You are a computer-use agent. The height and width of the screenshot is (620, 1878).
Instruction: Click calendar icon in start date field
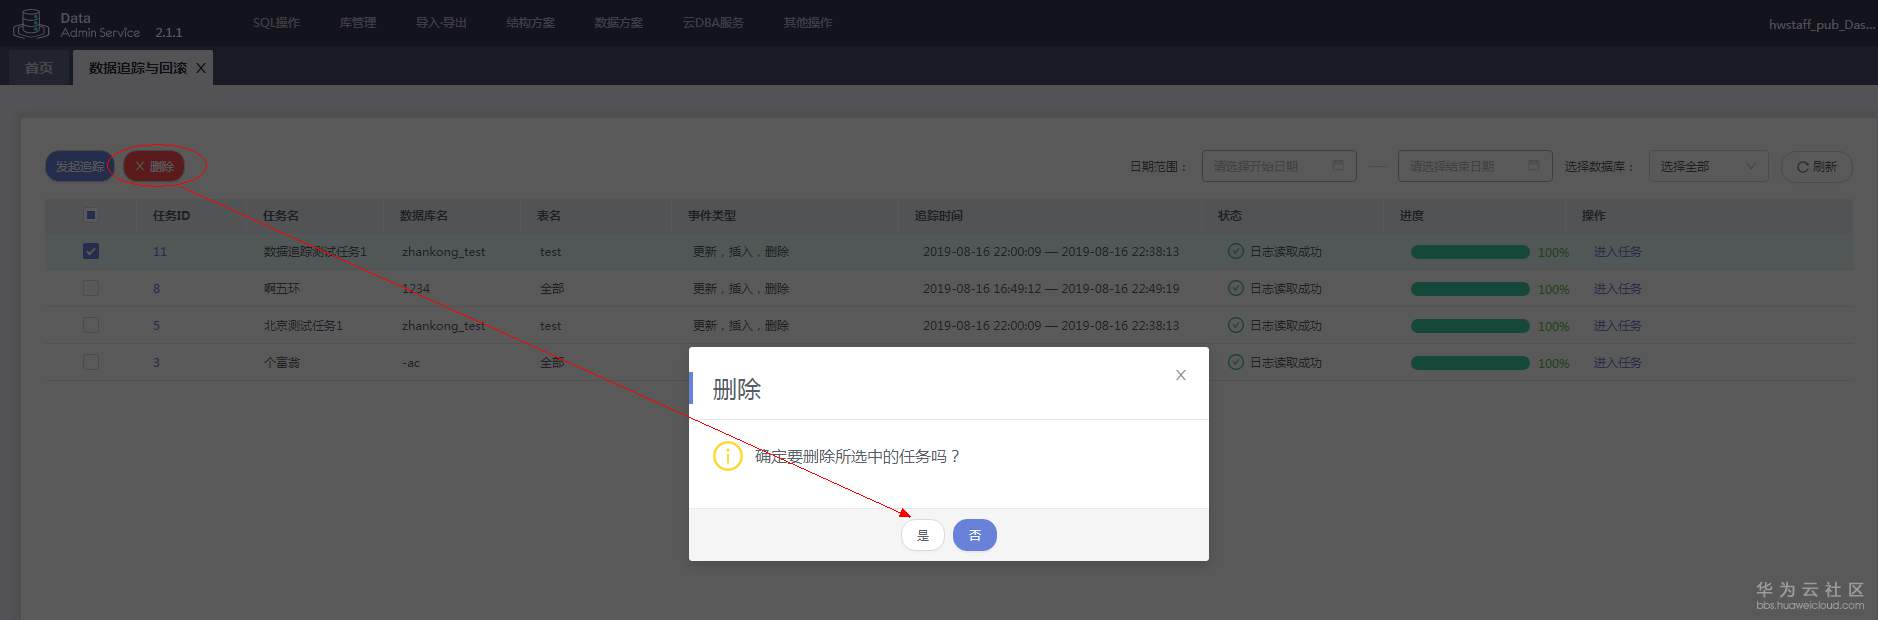pyautogui.click(x=1338, y=166)
